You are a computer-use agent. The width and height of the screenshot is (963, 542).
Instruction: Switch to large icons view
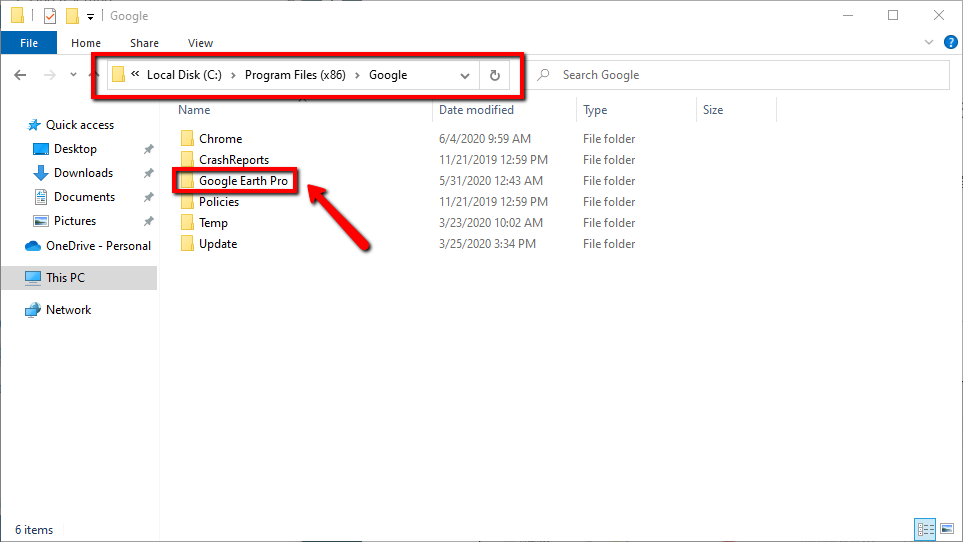tap(945, 529)
